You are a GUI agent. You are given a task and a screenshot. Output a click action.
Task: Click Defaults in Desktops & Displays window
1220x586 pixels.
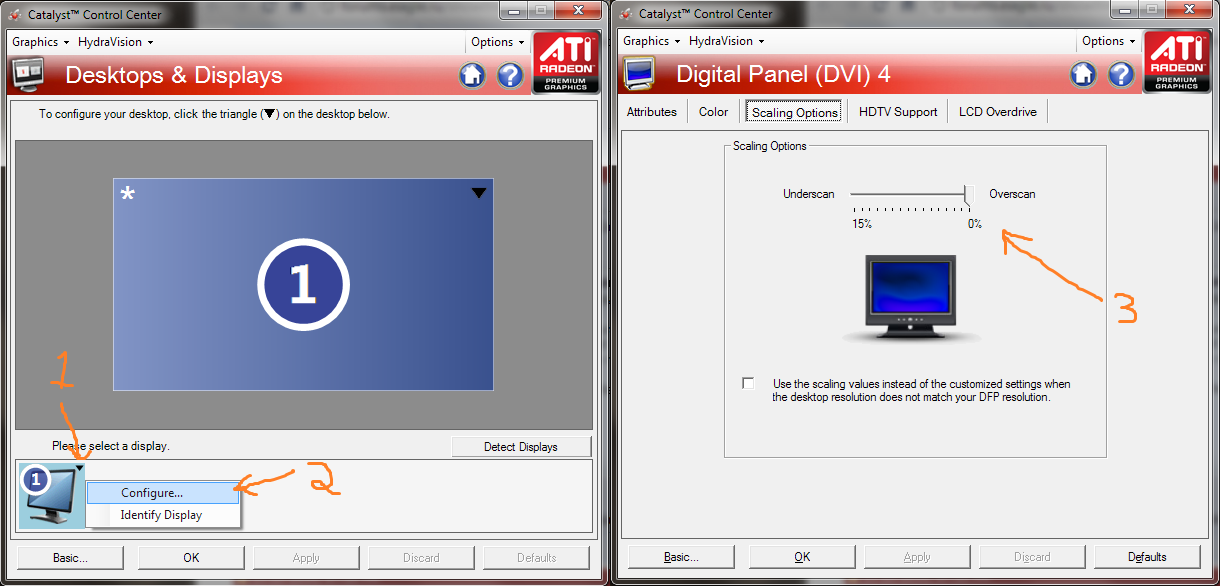point(537,558)
